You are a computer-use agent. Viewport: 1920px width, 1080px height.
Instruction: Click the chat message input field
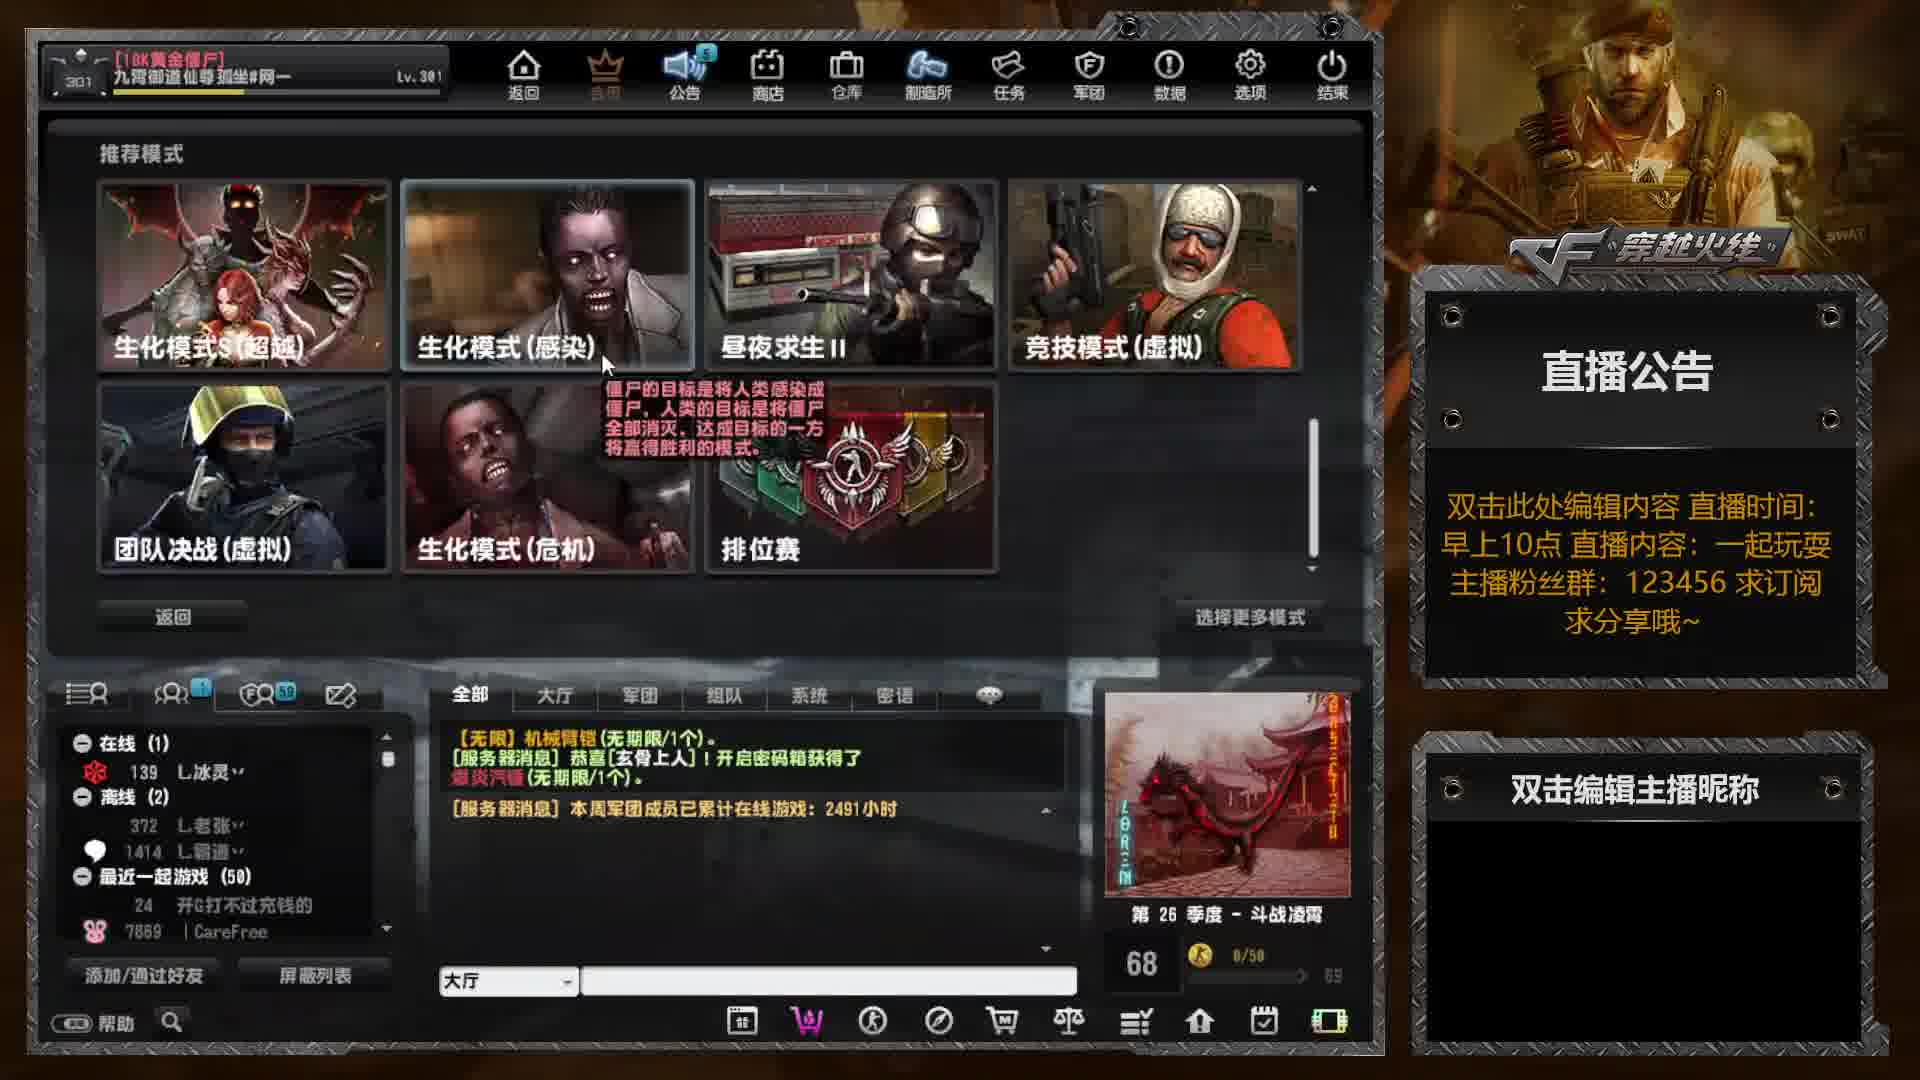pos(828,981)
